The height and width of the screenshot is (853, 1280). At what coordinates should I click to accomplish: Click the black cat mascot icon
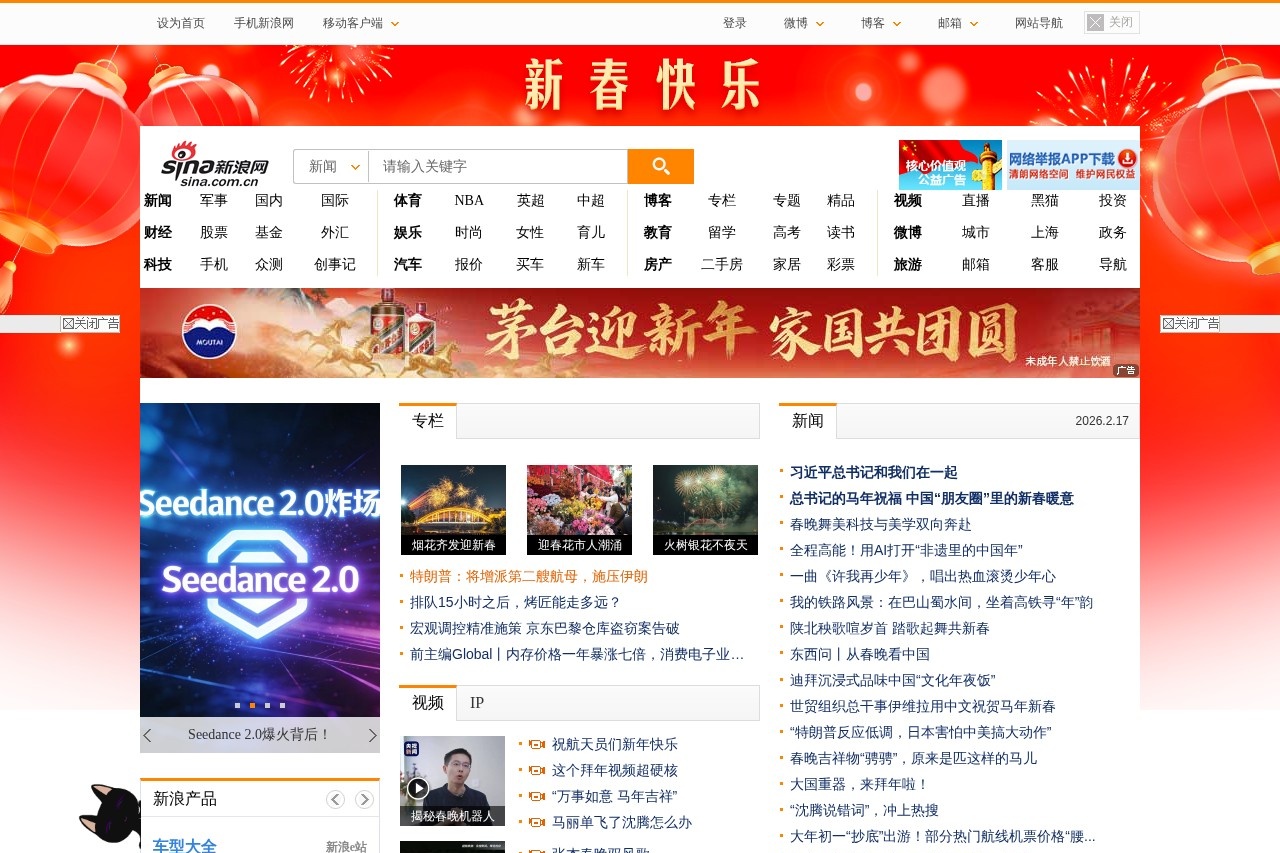tap(110, 818)
